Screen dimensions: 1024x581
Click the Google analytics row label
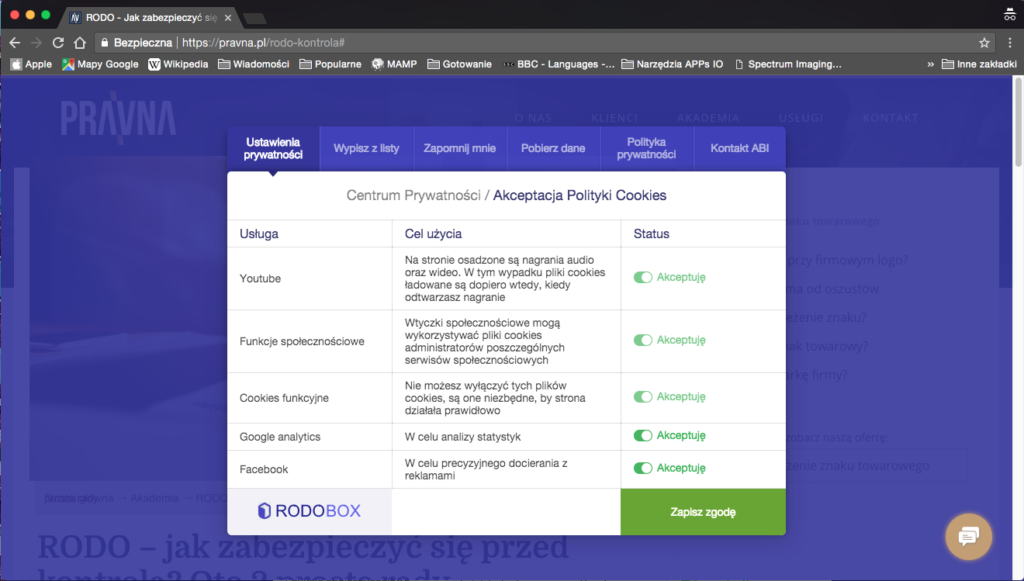pyautogui.click(x=280, y=437)
